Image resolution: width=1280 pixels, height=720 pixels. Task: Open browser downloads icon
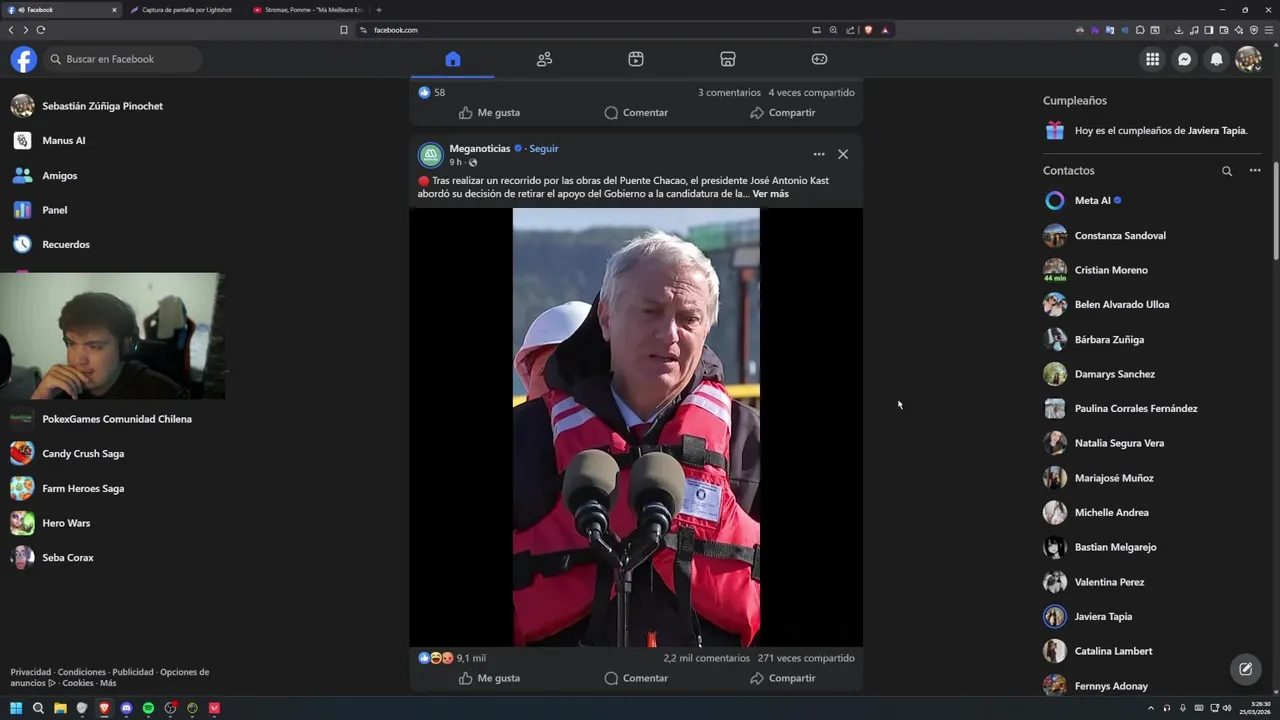click(1179, 30)
